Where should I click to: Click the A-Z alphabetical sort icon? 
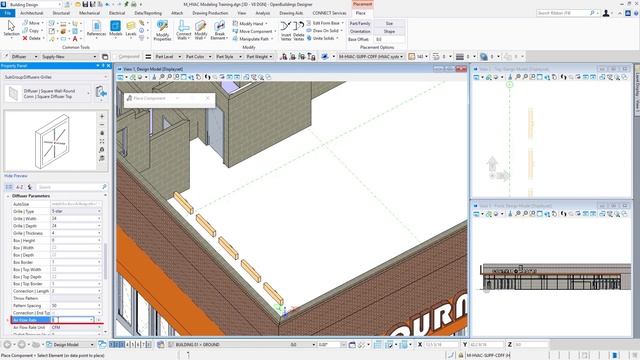(x=19, y=187)
